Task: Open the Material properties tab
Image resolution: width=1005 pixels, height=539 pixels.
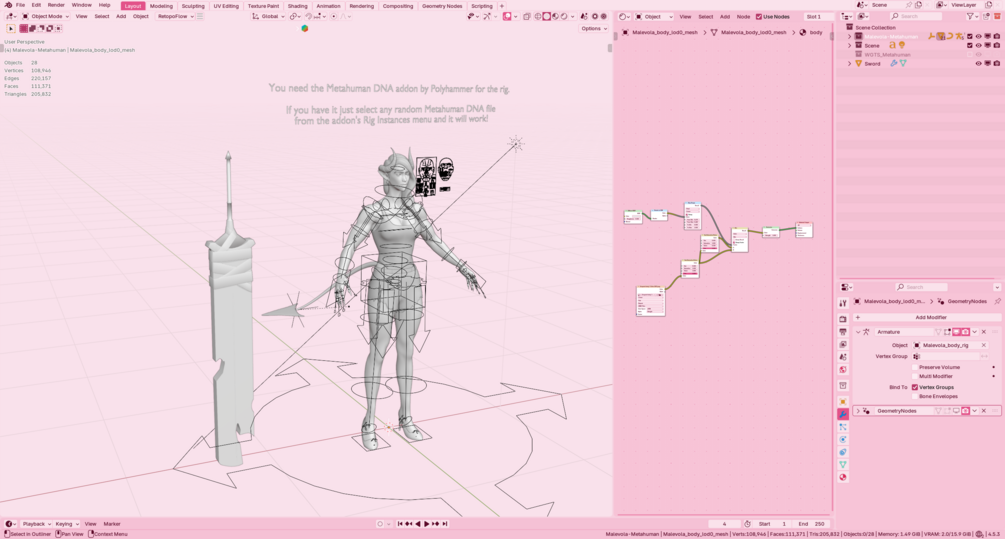Action: pos(843,477)
